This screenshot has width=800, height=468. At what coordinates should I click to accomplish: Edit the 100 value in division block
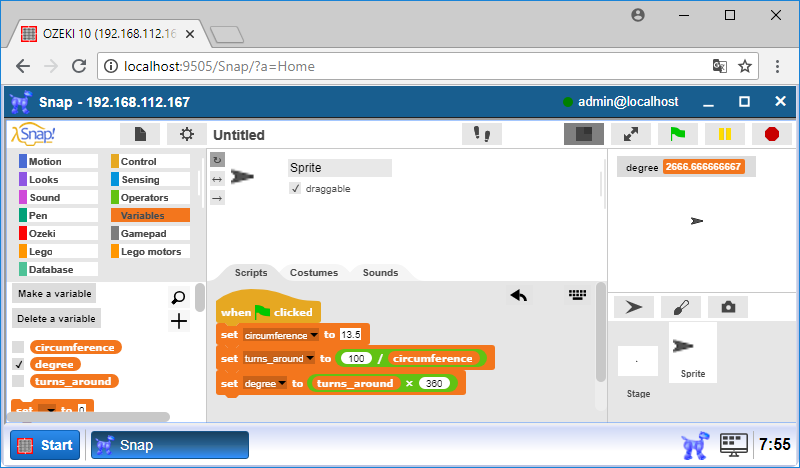pyautogui.click(x=356, y=358)
